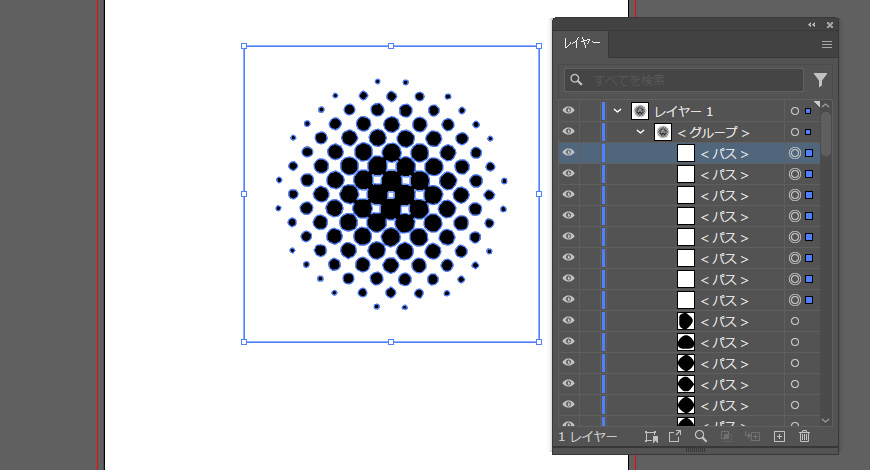Hide the first highlighted パス row
The image size is (870, 470).
coord(569,153)
